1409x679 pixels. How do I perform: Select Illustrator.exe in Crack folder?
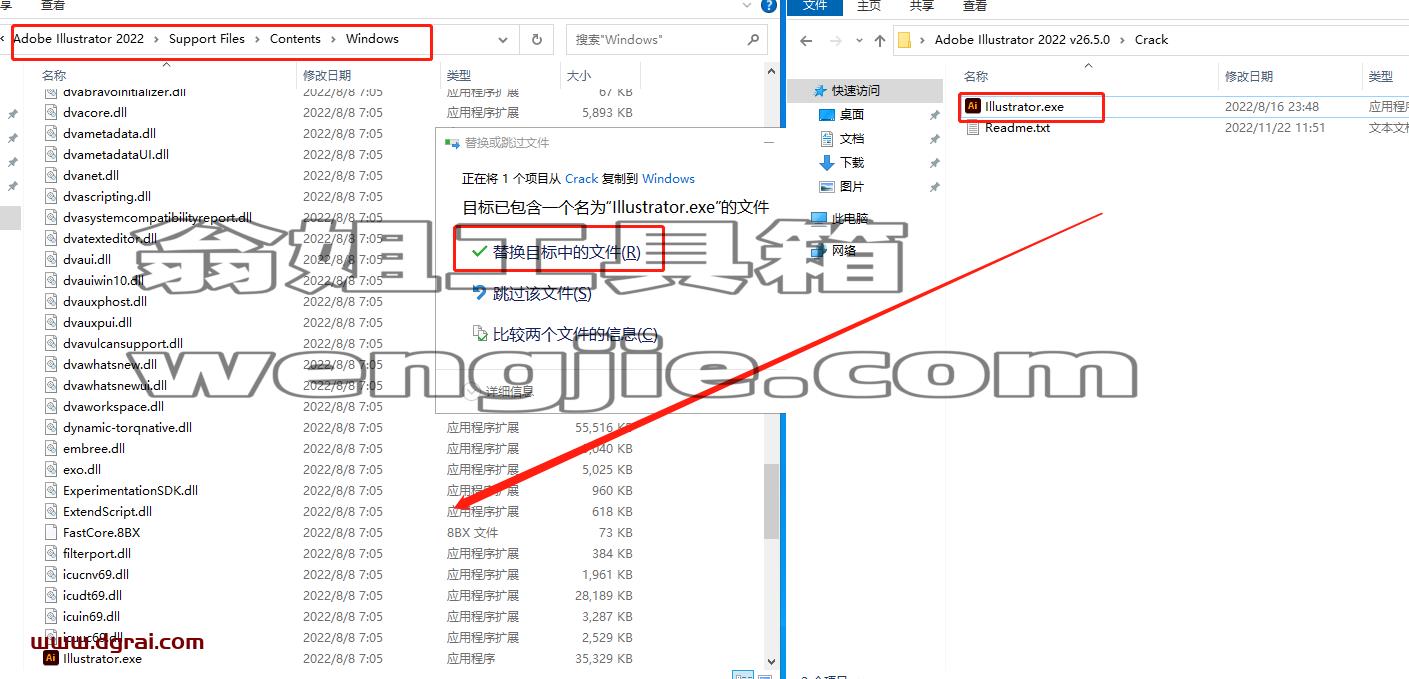tap(1024, 106)
